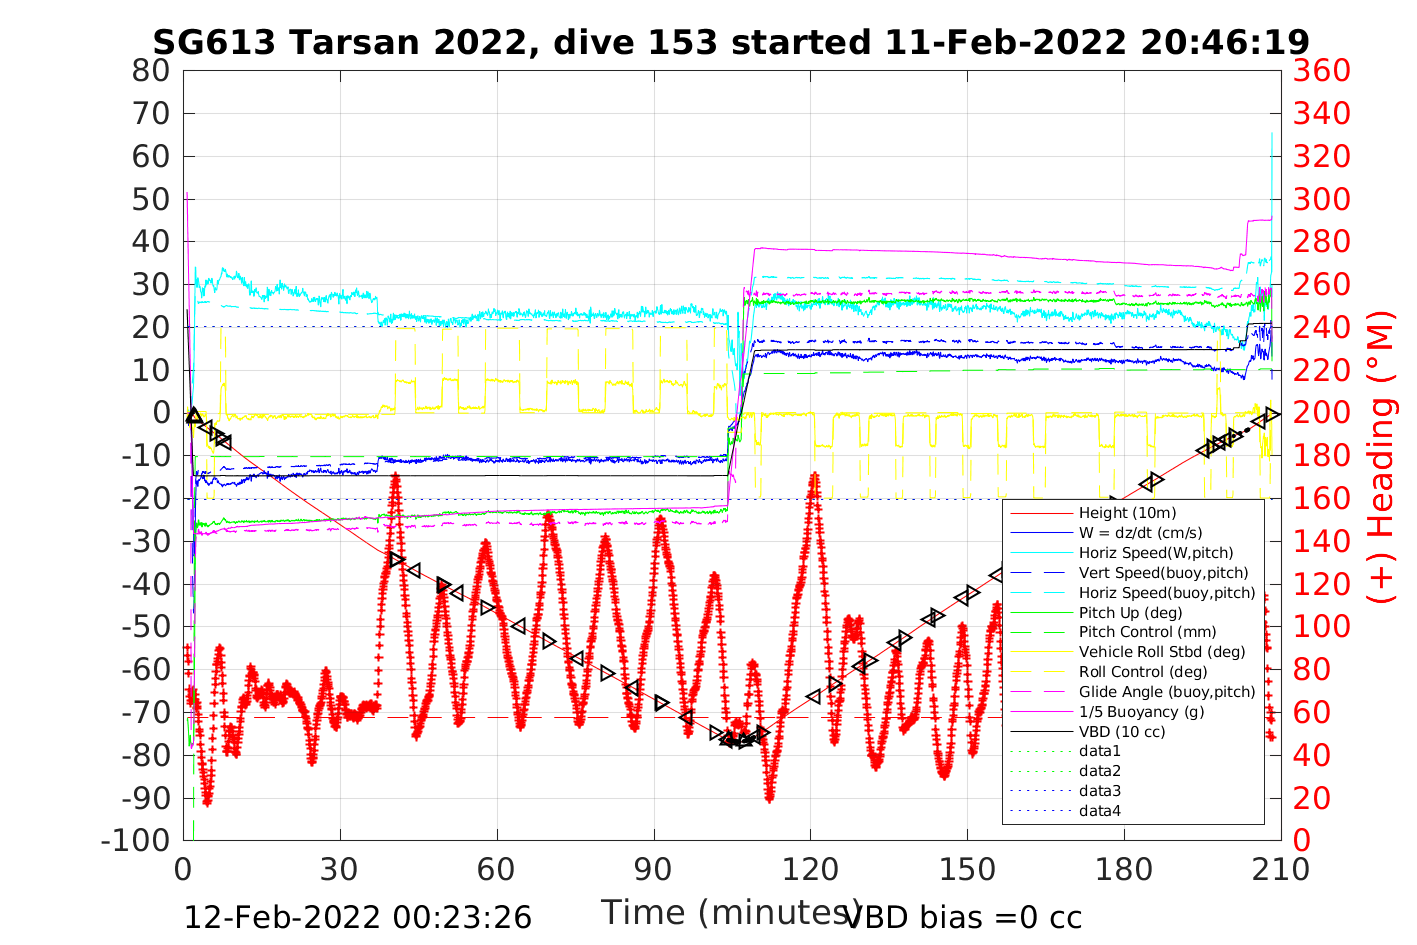Click x-axis tick label "90"
1417x945 pixels.
coord(654,870)
